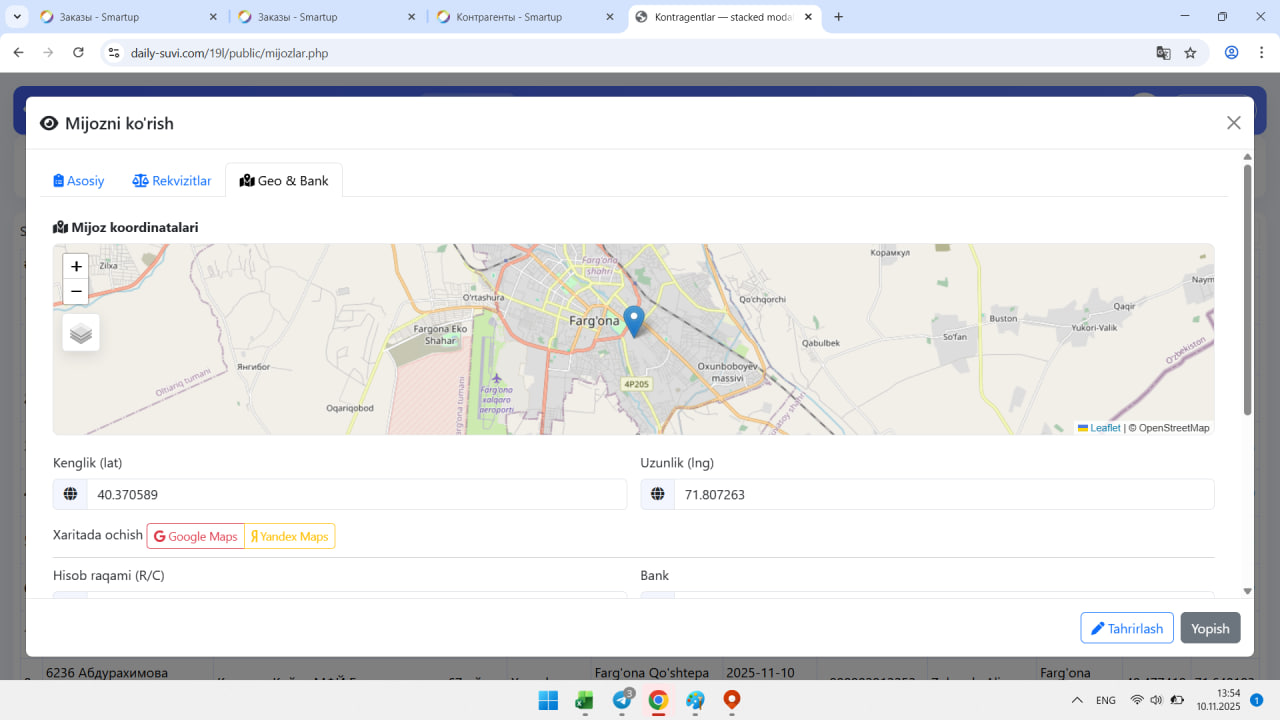The image size is (1280, 720).
Task: Open the ENG language switcher
Action: (x=1106, y=701)
